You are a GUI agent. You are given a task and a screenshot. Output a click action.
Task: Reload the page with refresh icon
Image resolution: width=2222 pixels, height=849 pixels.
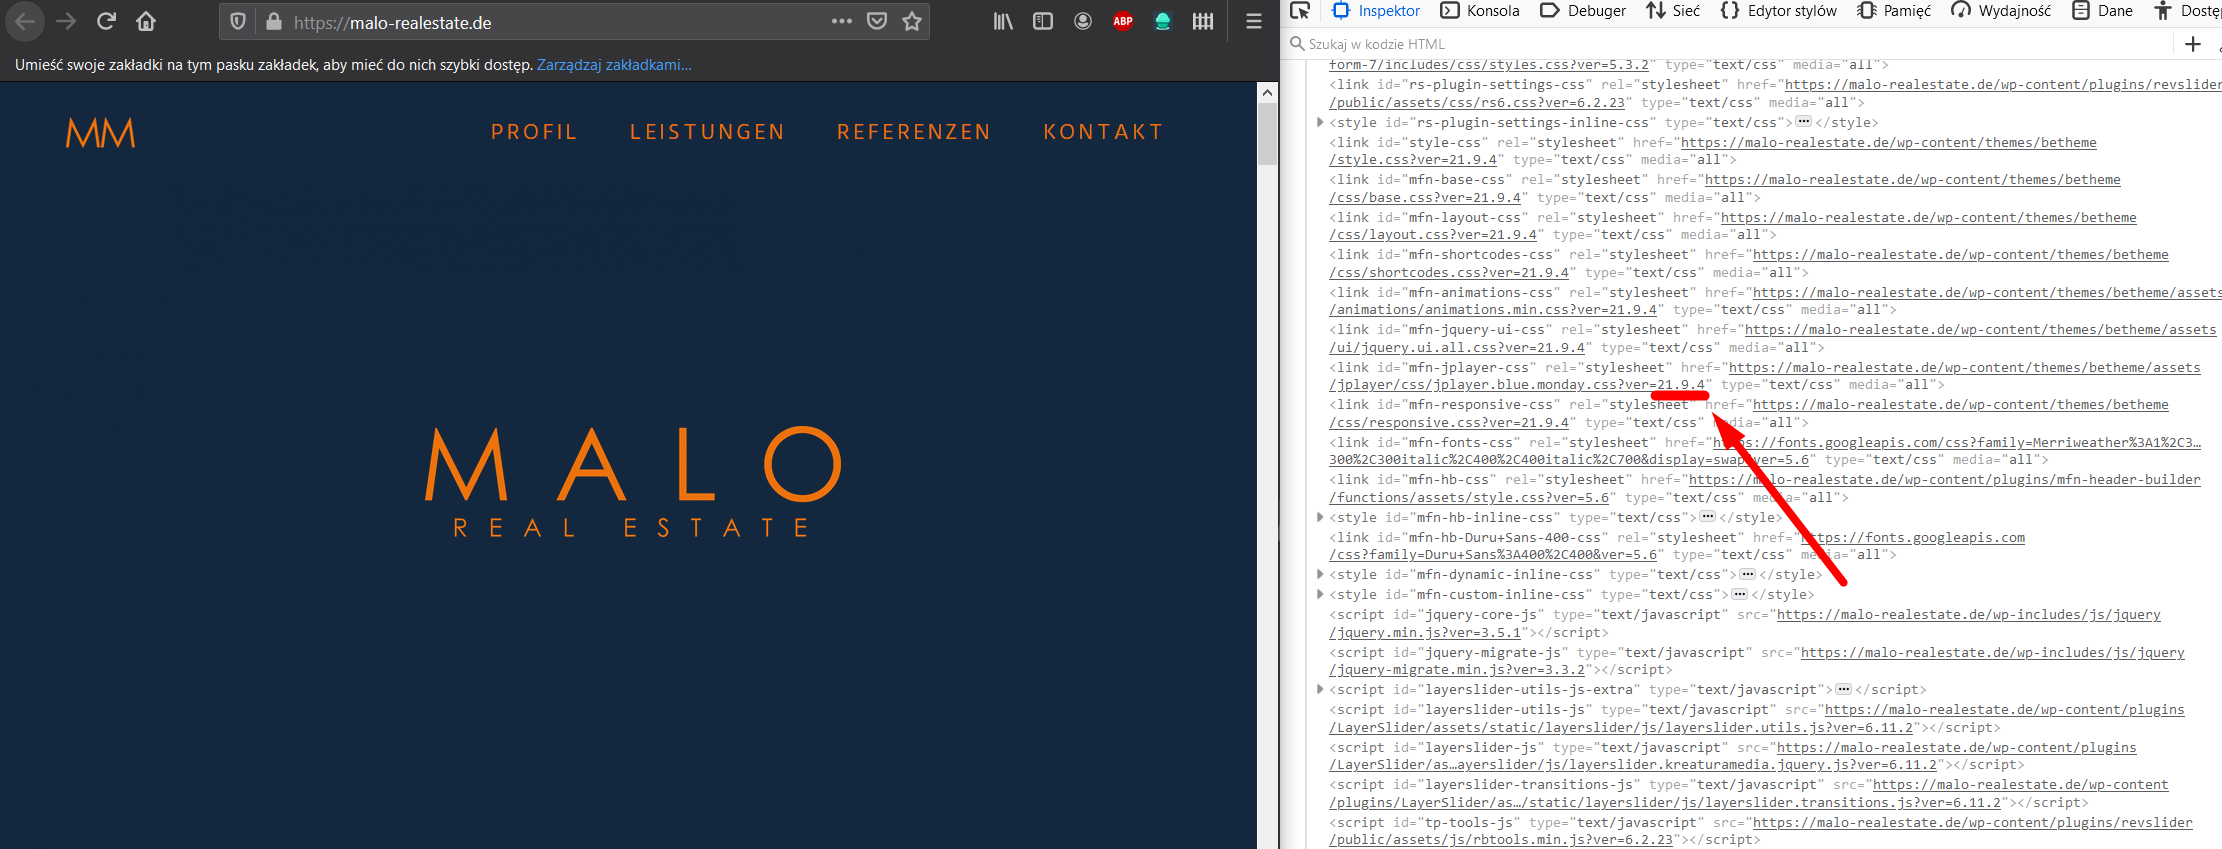(x=106, y=21)
